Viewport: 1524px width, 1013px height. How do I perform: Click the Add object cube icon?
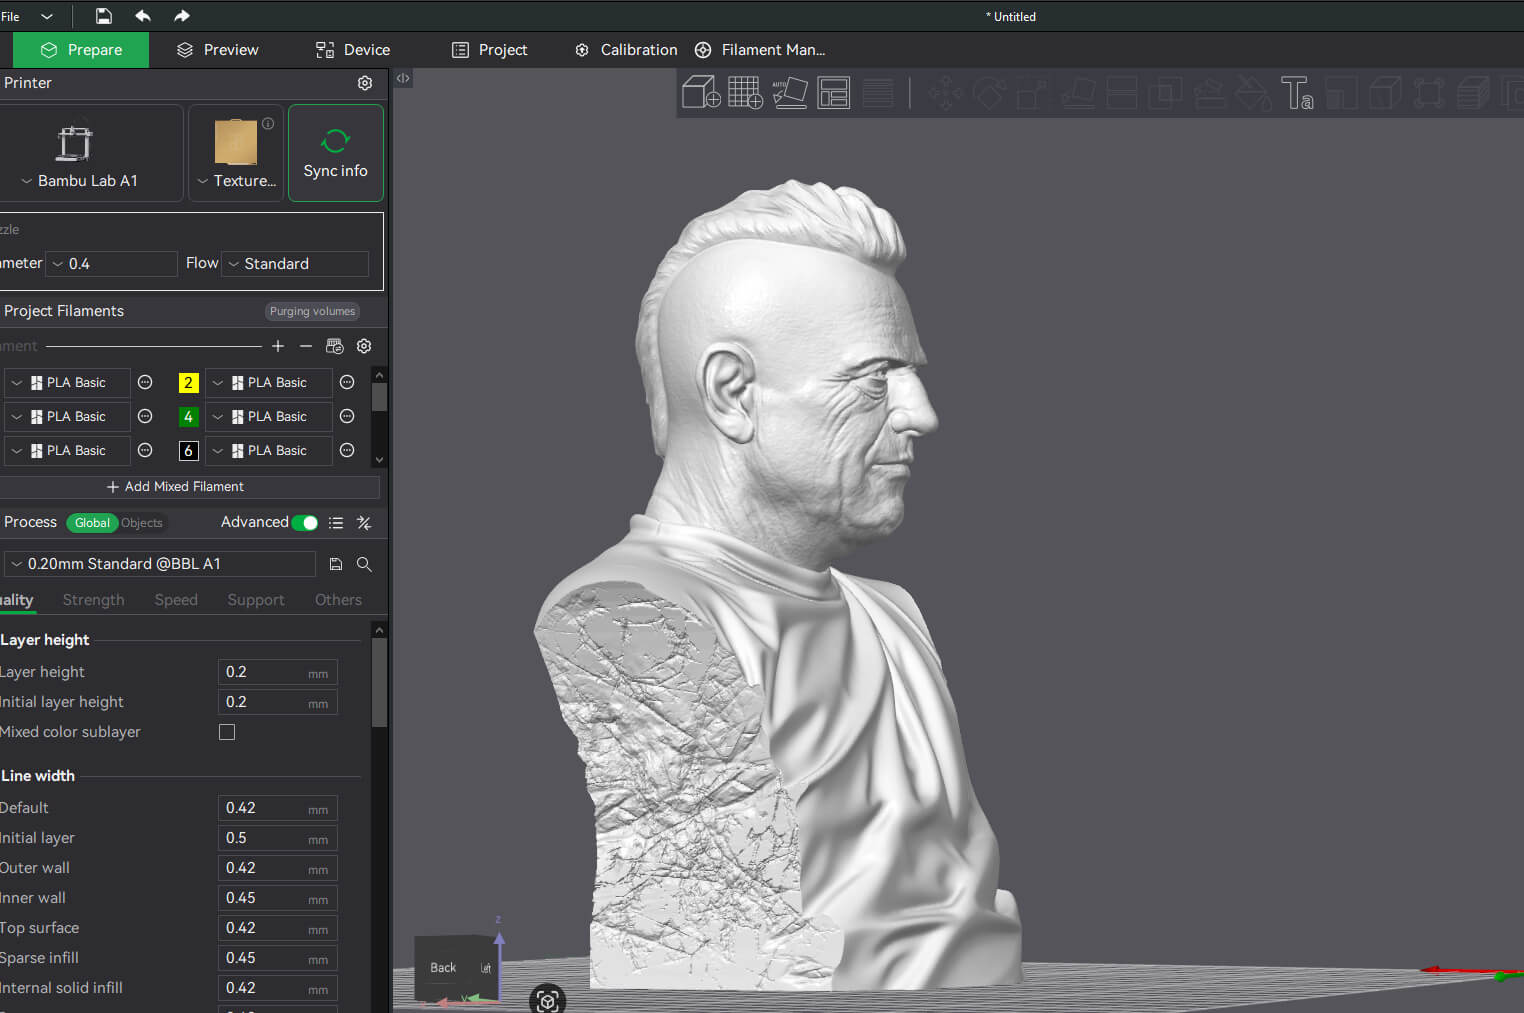701,92
